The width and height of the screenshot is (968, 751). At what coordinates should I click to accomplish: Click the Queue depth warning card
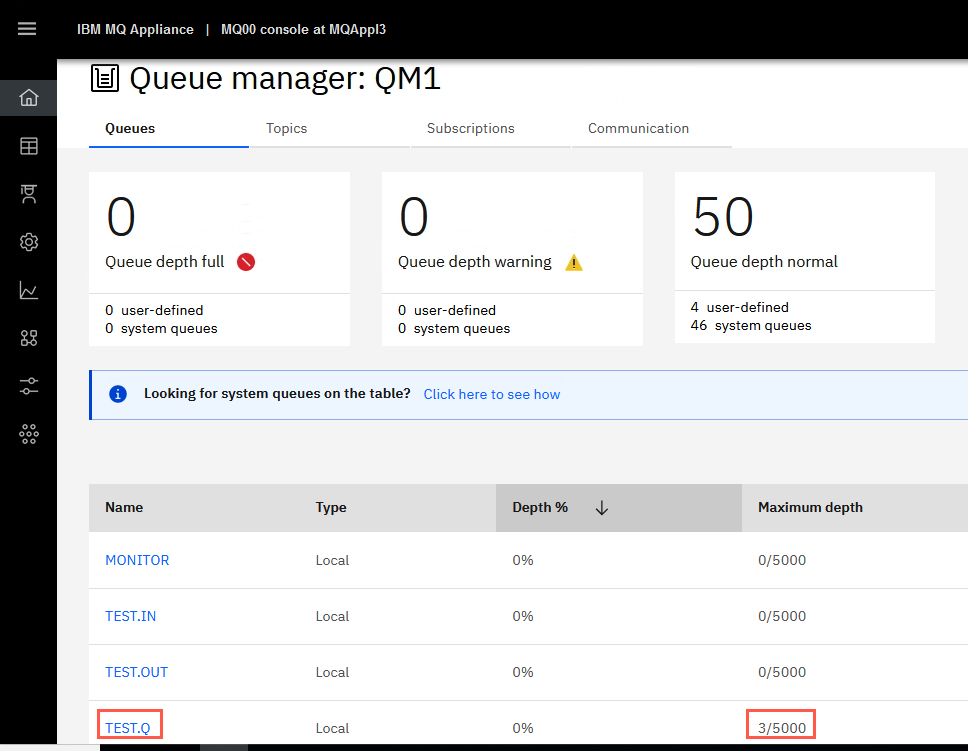coord(512,259)
